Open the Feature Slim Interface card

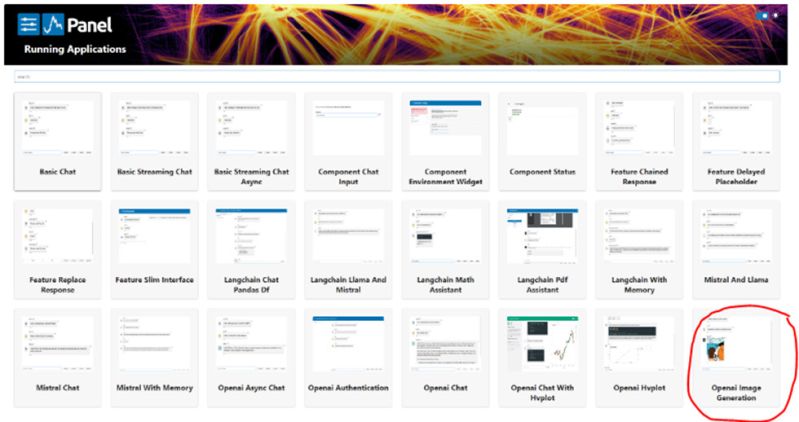click(x=154, y=250)
